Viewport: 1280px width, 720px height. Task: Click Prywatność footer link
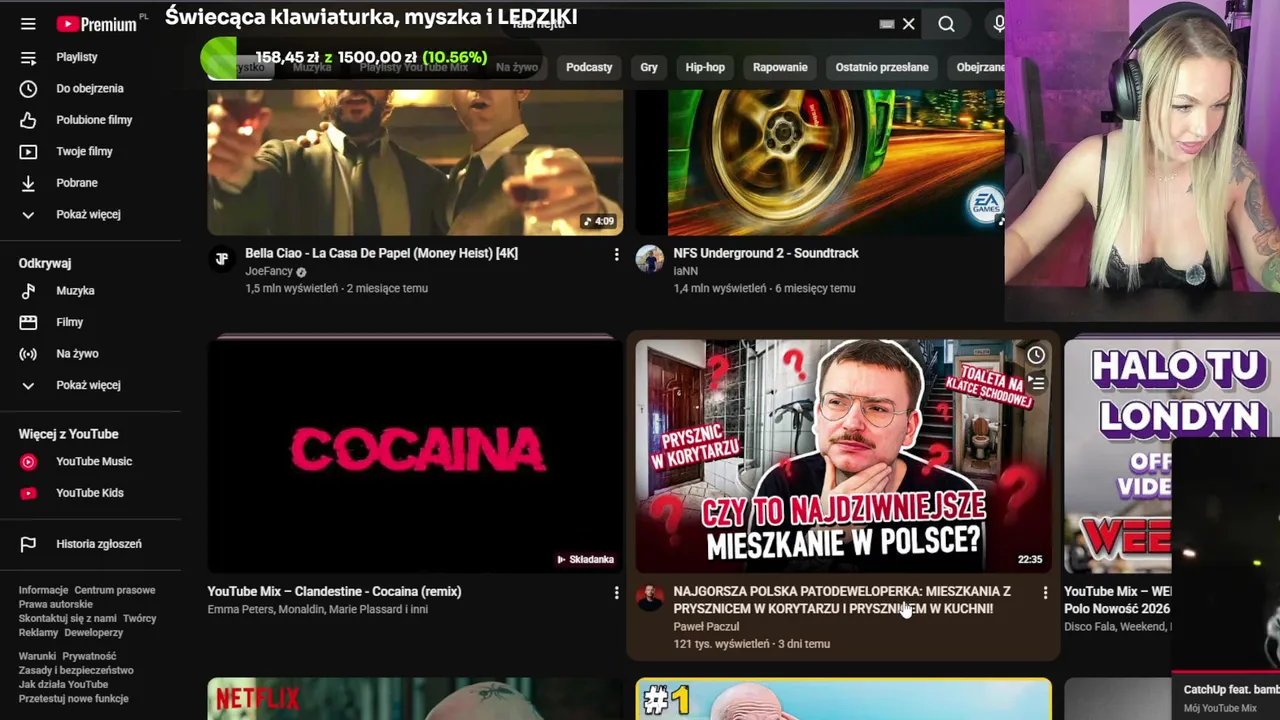click(x=89, y=656)
